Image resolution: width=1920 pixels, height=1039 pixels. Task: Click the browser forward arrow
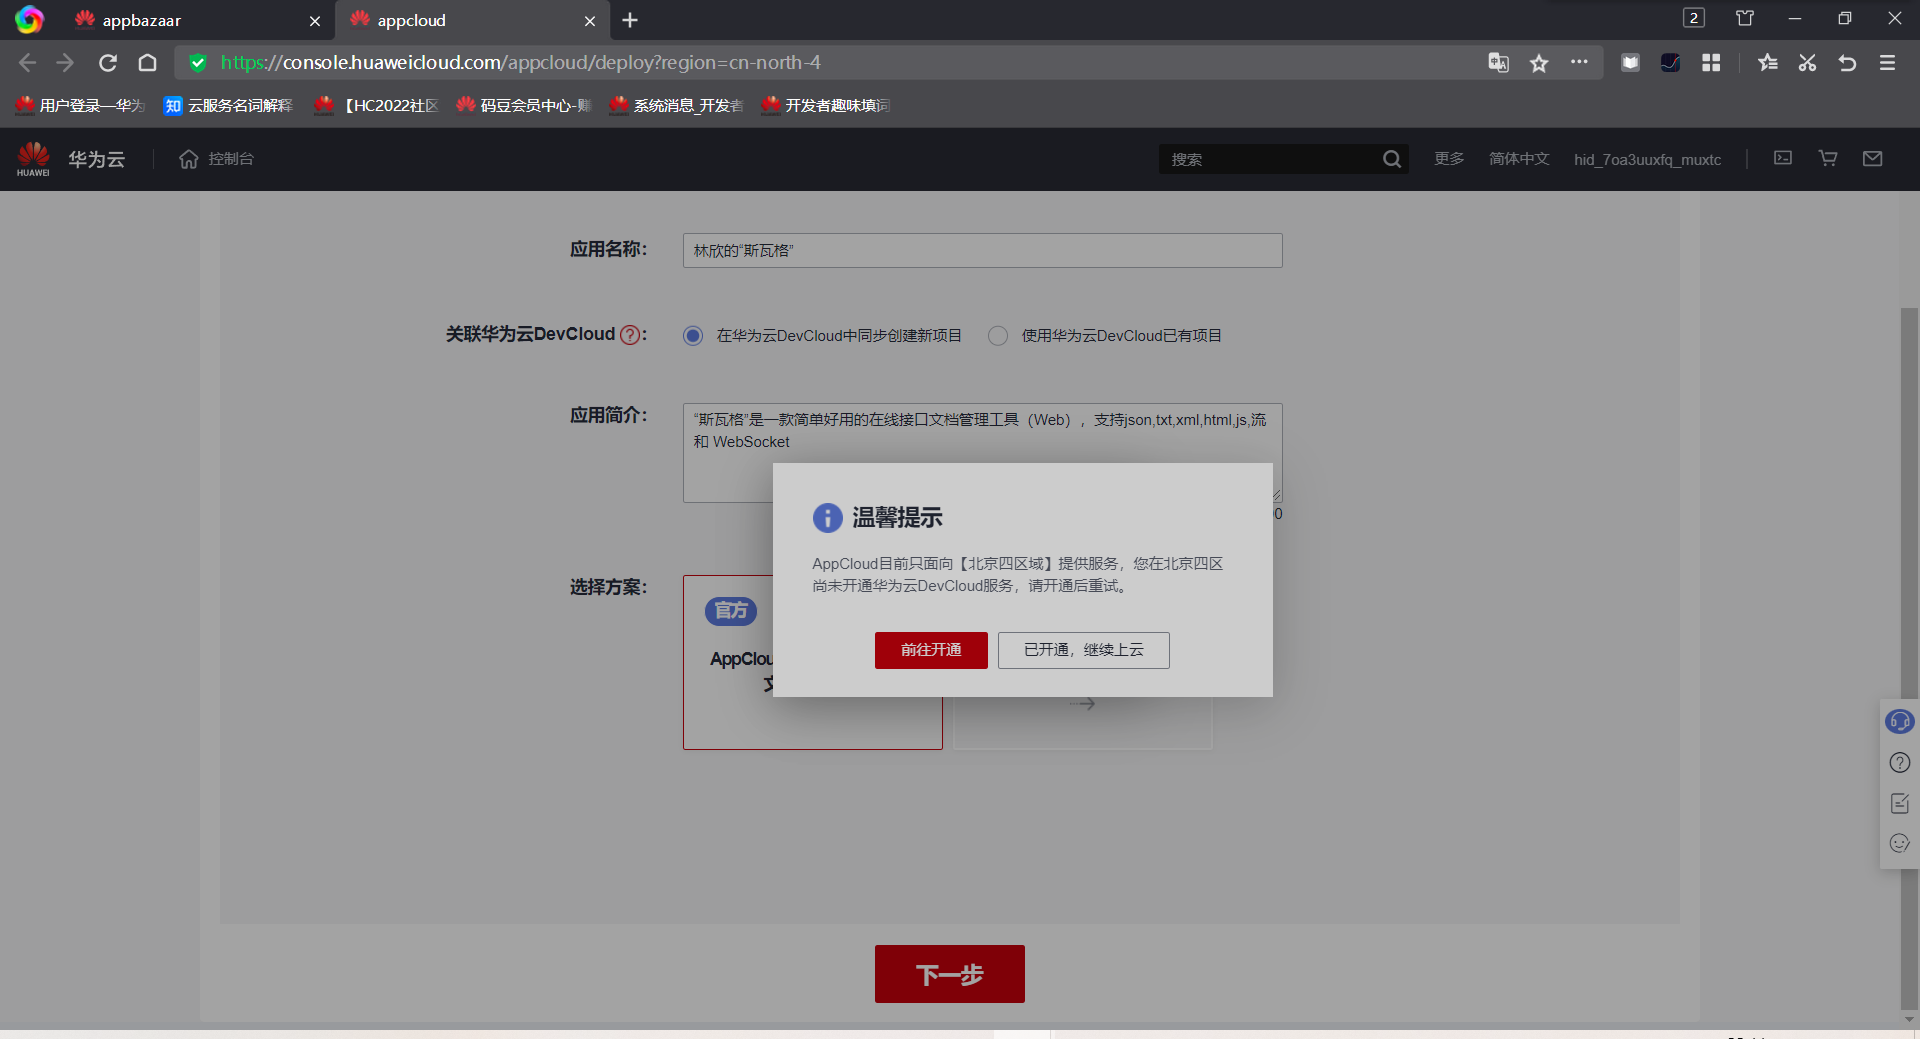coord(66,63)
